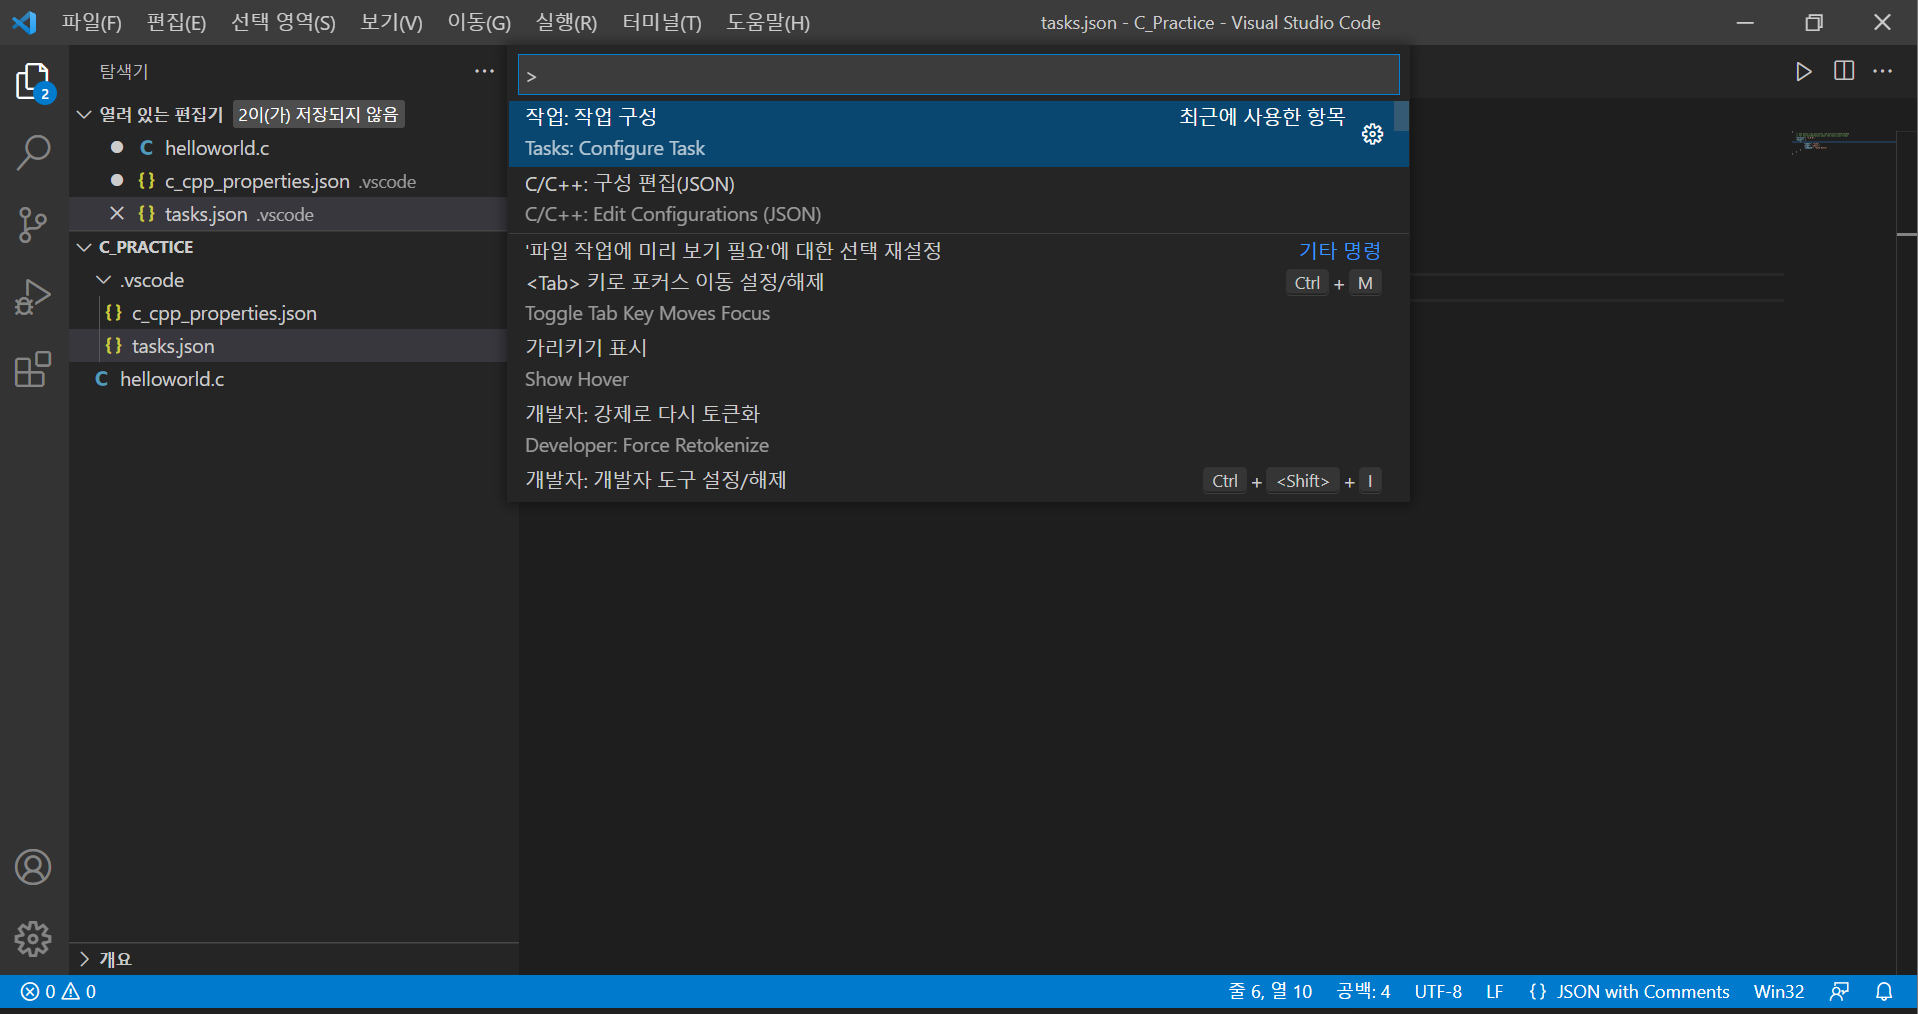Click the Run play icon in editor toolbar
This screenshot has width=1918, height=1014.
1803,71
